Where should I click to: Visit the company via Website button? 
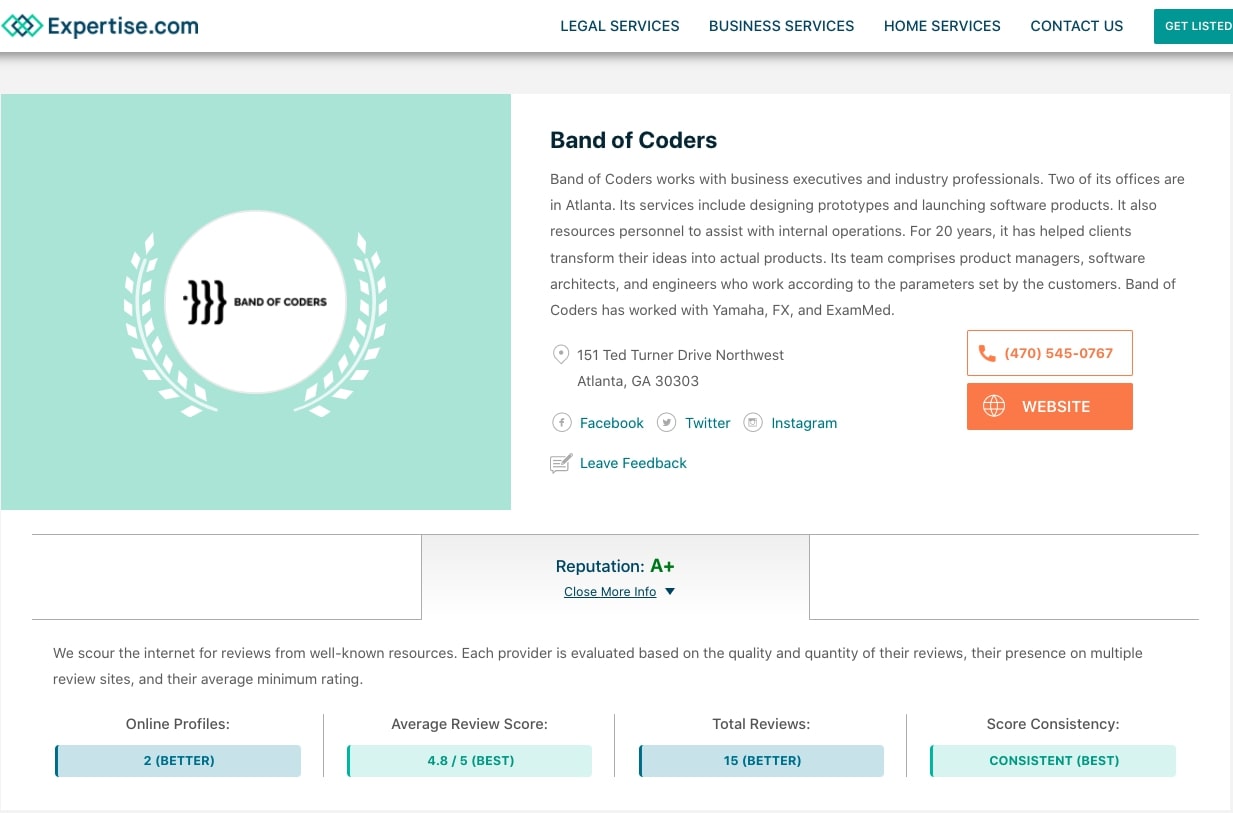click(x=1050, y=406)
